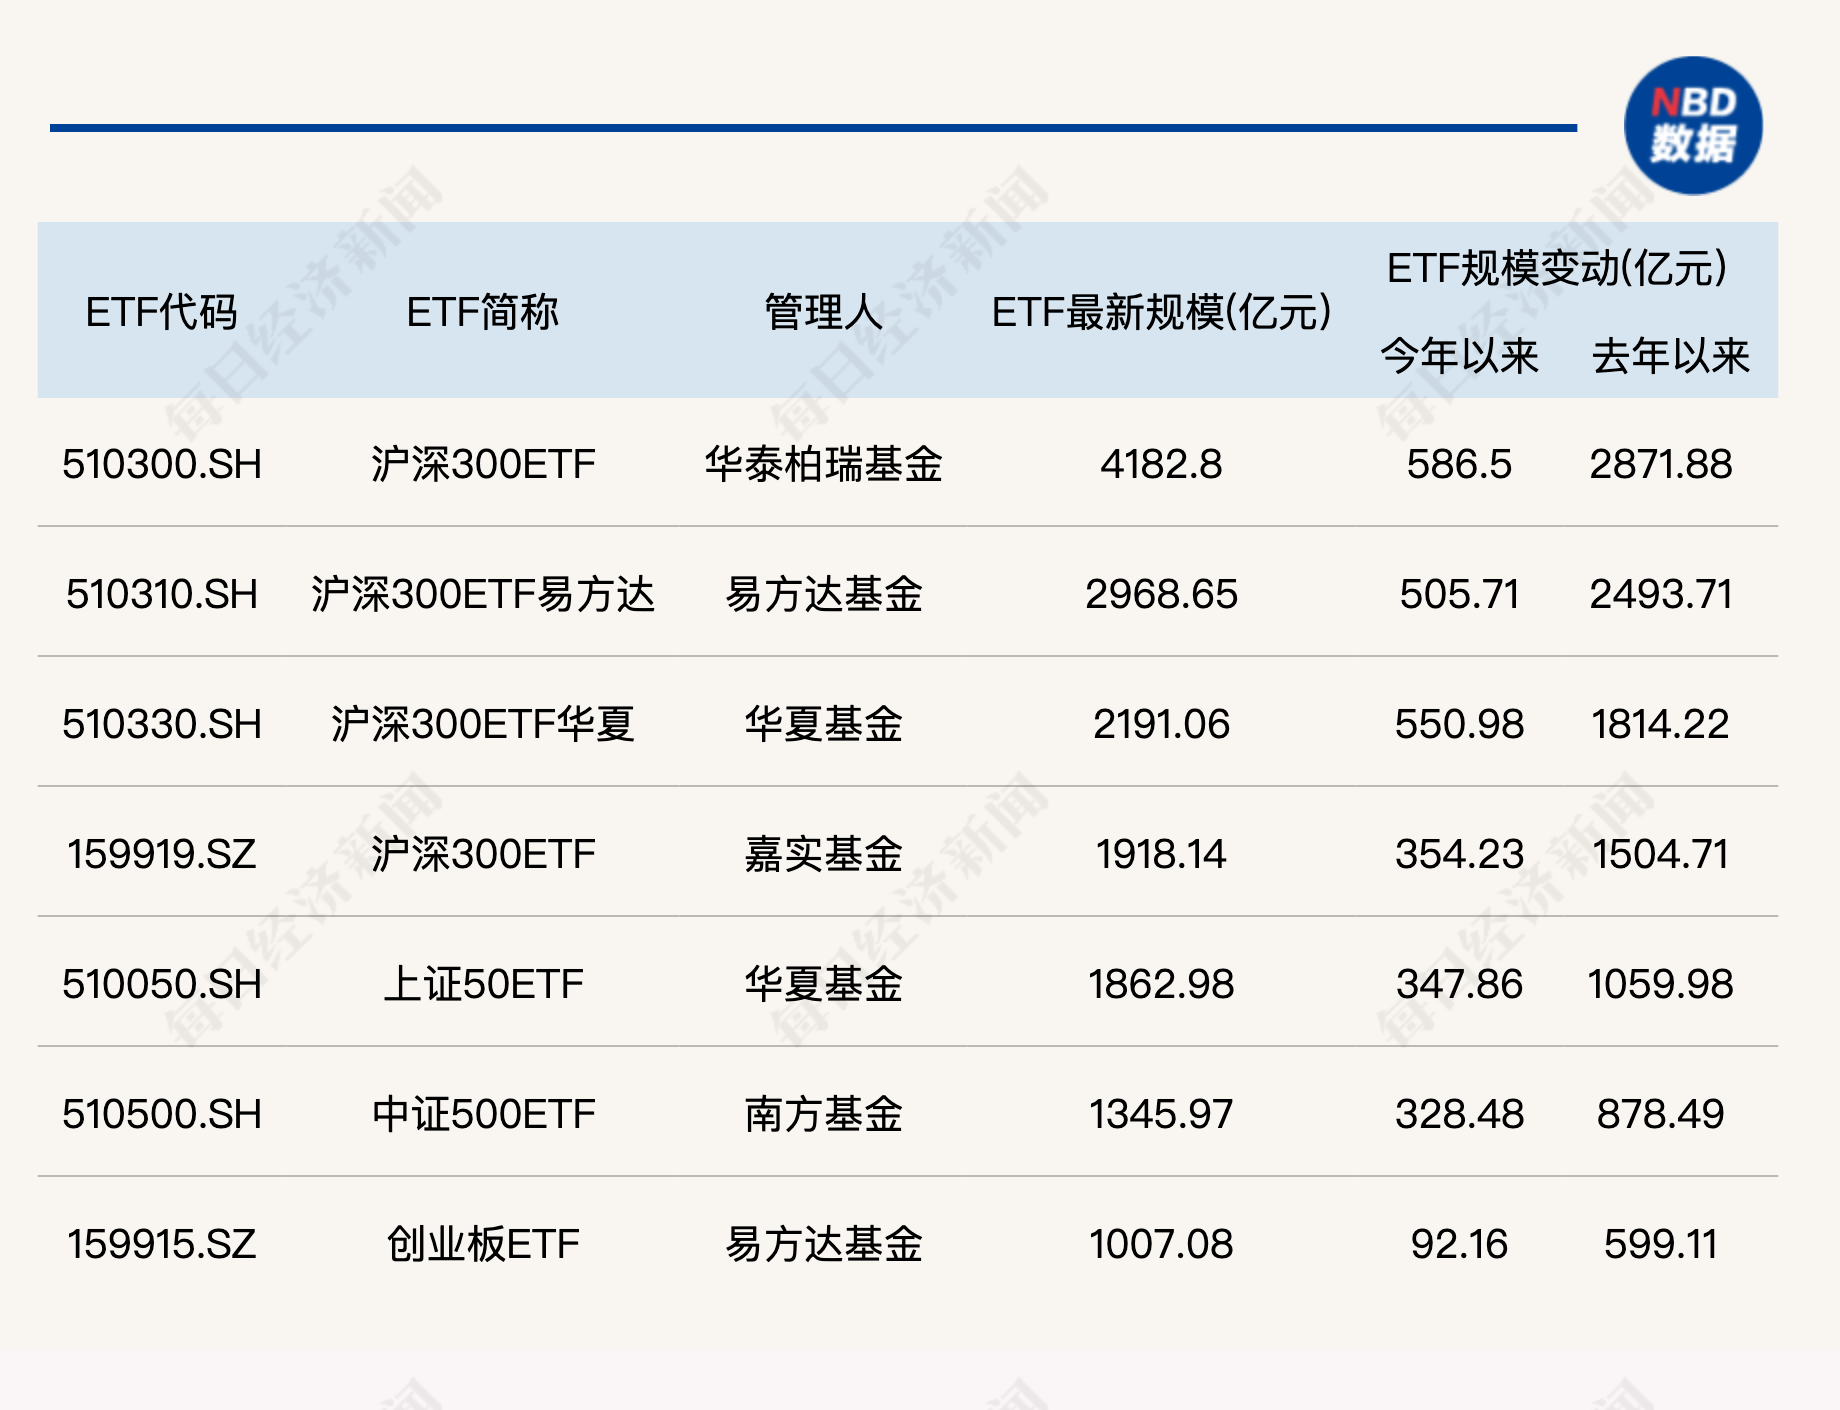This screenshot has width=1840, height=1410.
Task: Select the 去年以来 sub-header
Action: (1670, 356)
